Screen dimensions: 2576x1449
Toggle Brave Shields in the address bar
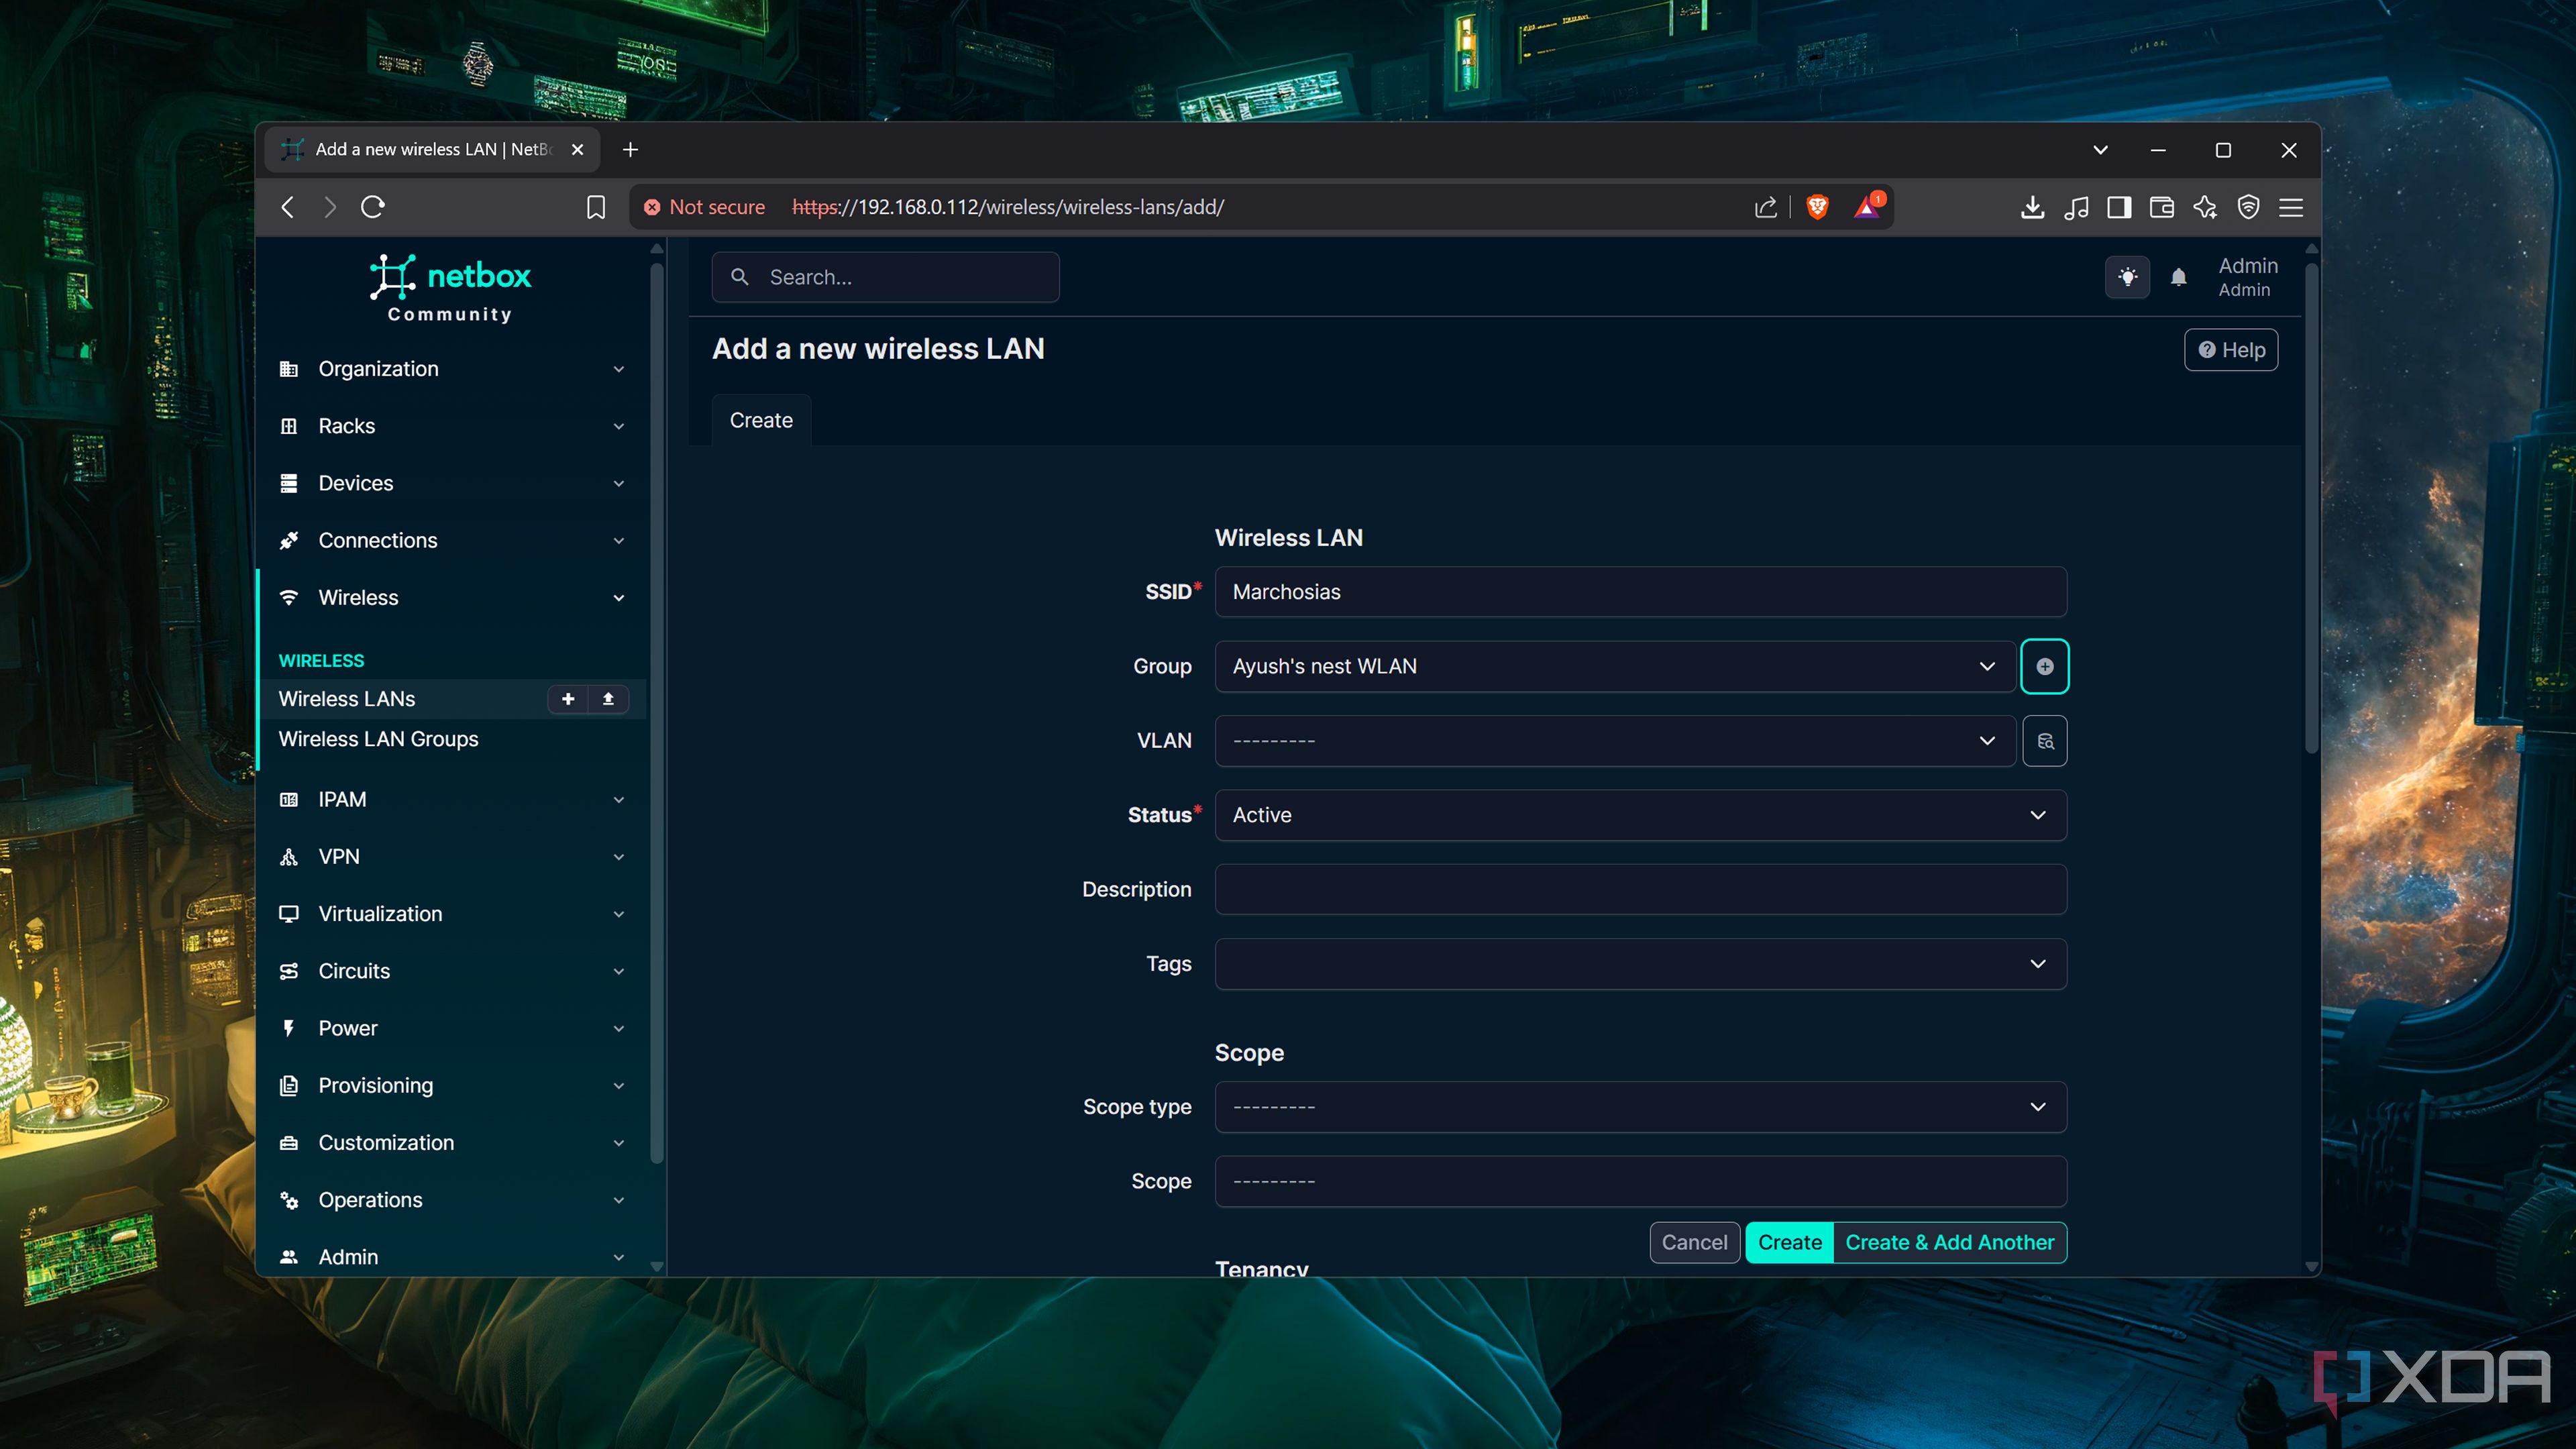1816,207
